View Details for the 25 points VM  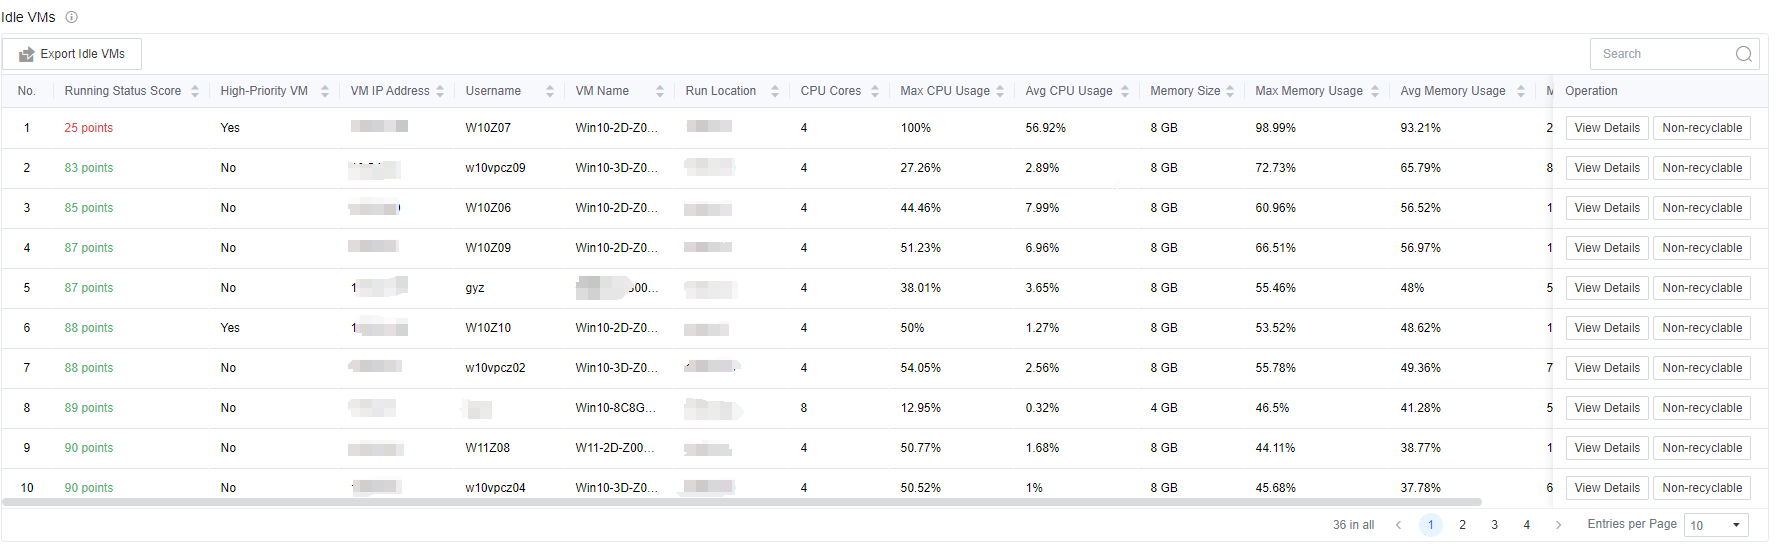[1606, 128]
